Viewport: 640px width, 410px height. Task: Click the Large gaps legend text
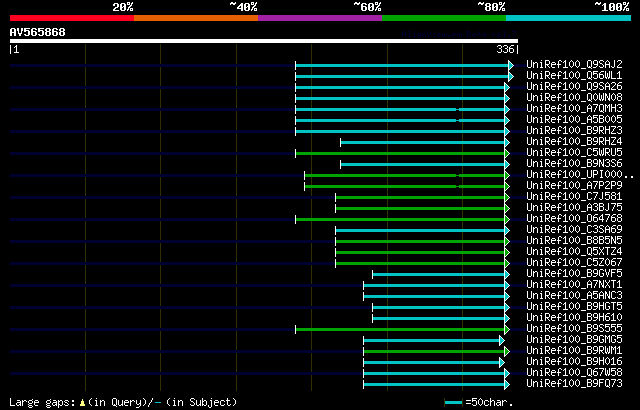pyautogui.click(x=123, y=402)
